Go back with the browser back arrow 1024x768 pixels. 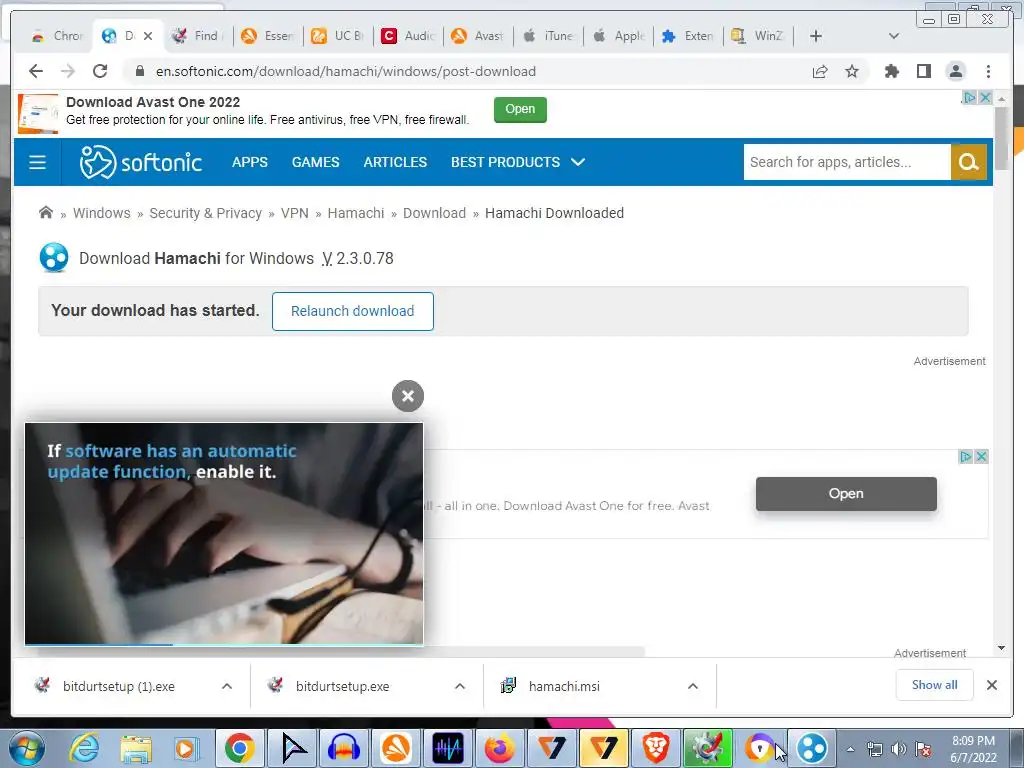(36, 71)
